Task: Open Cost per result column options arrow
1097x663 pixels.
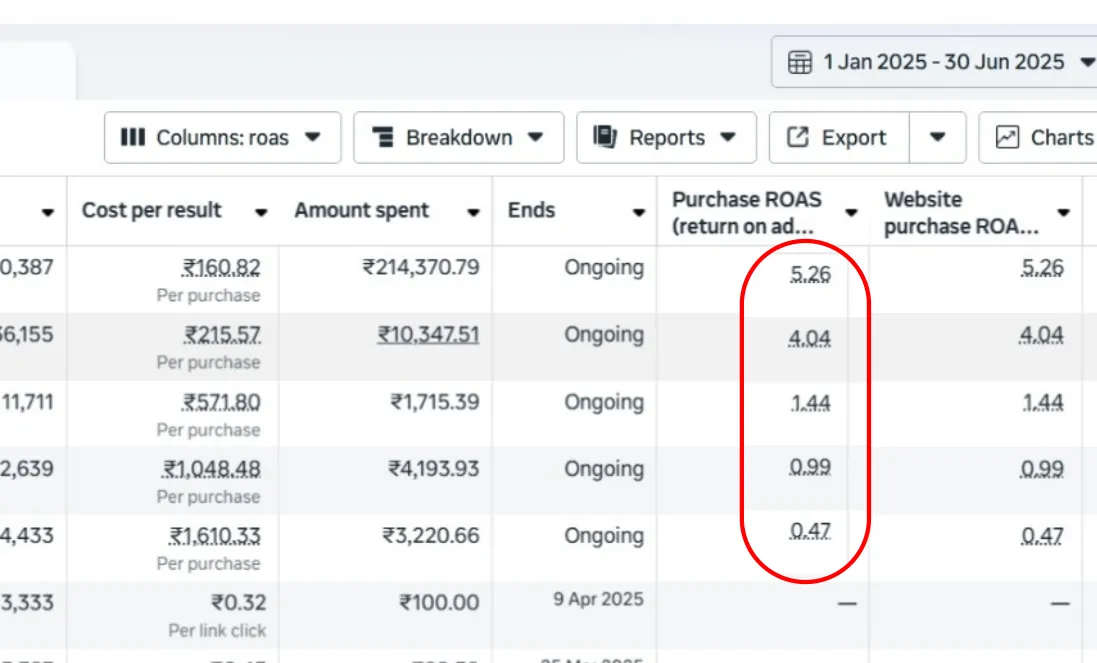Action: pyautogui.click(x=261, y=212)
